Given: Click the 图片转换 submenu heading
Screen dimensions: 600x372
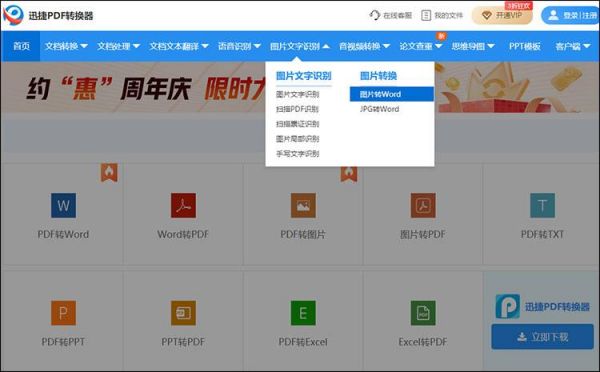Looking at the screenshot, I should click(378, 76).
